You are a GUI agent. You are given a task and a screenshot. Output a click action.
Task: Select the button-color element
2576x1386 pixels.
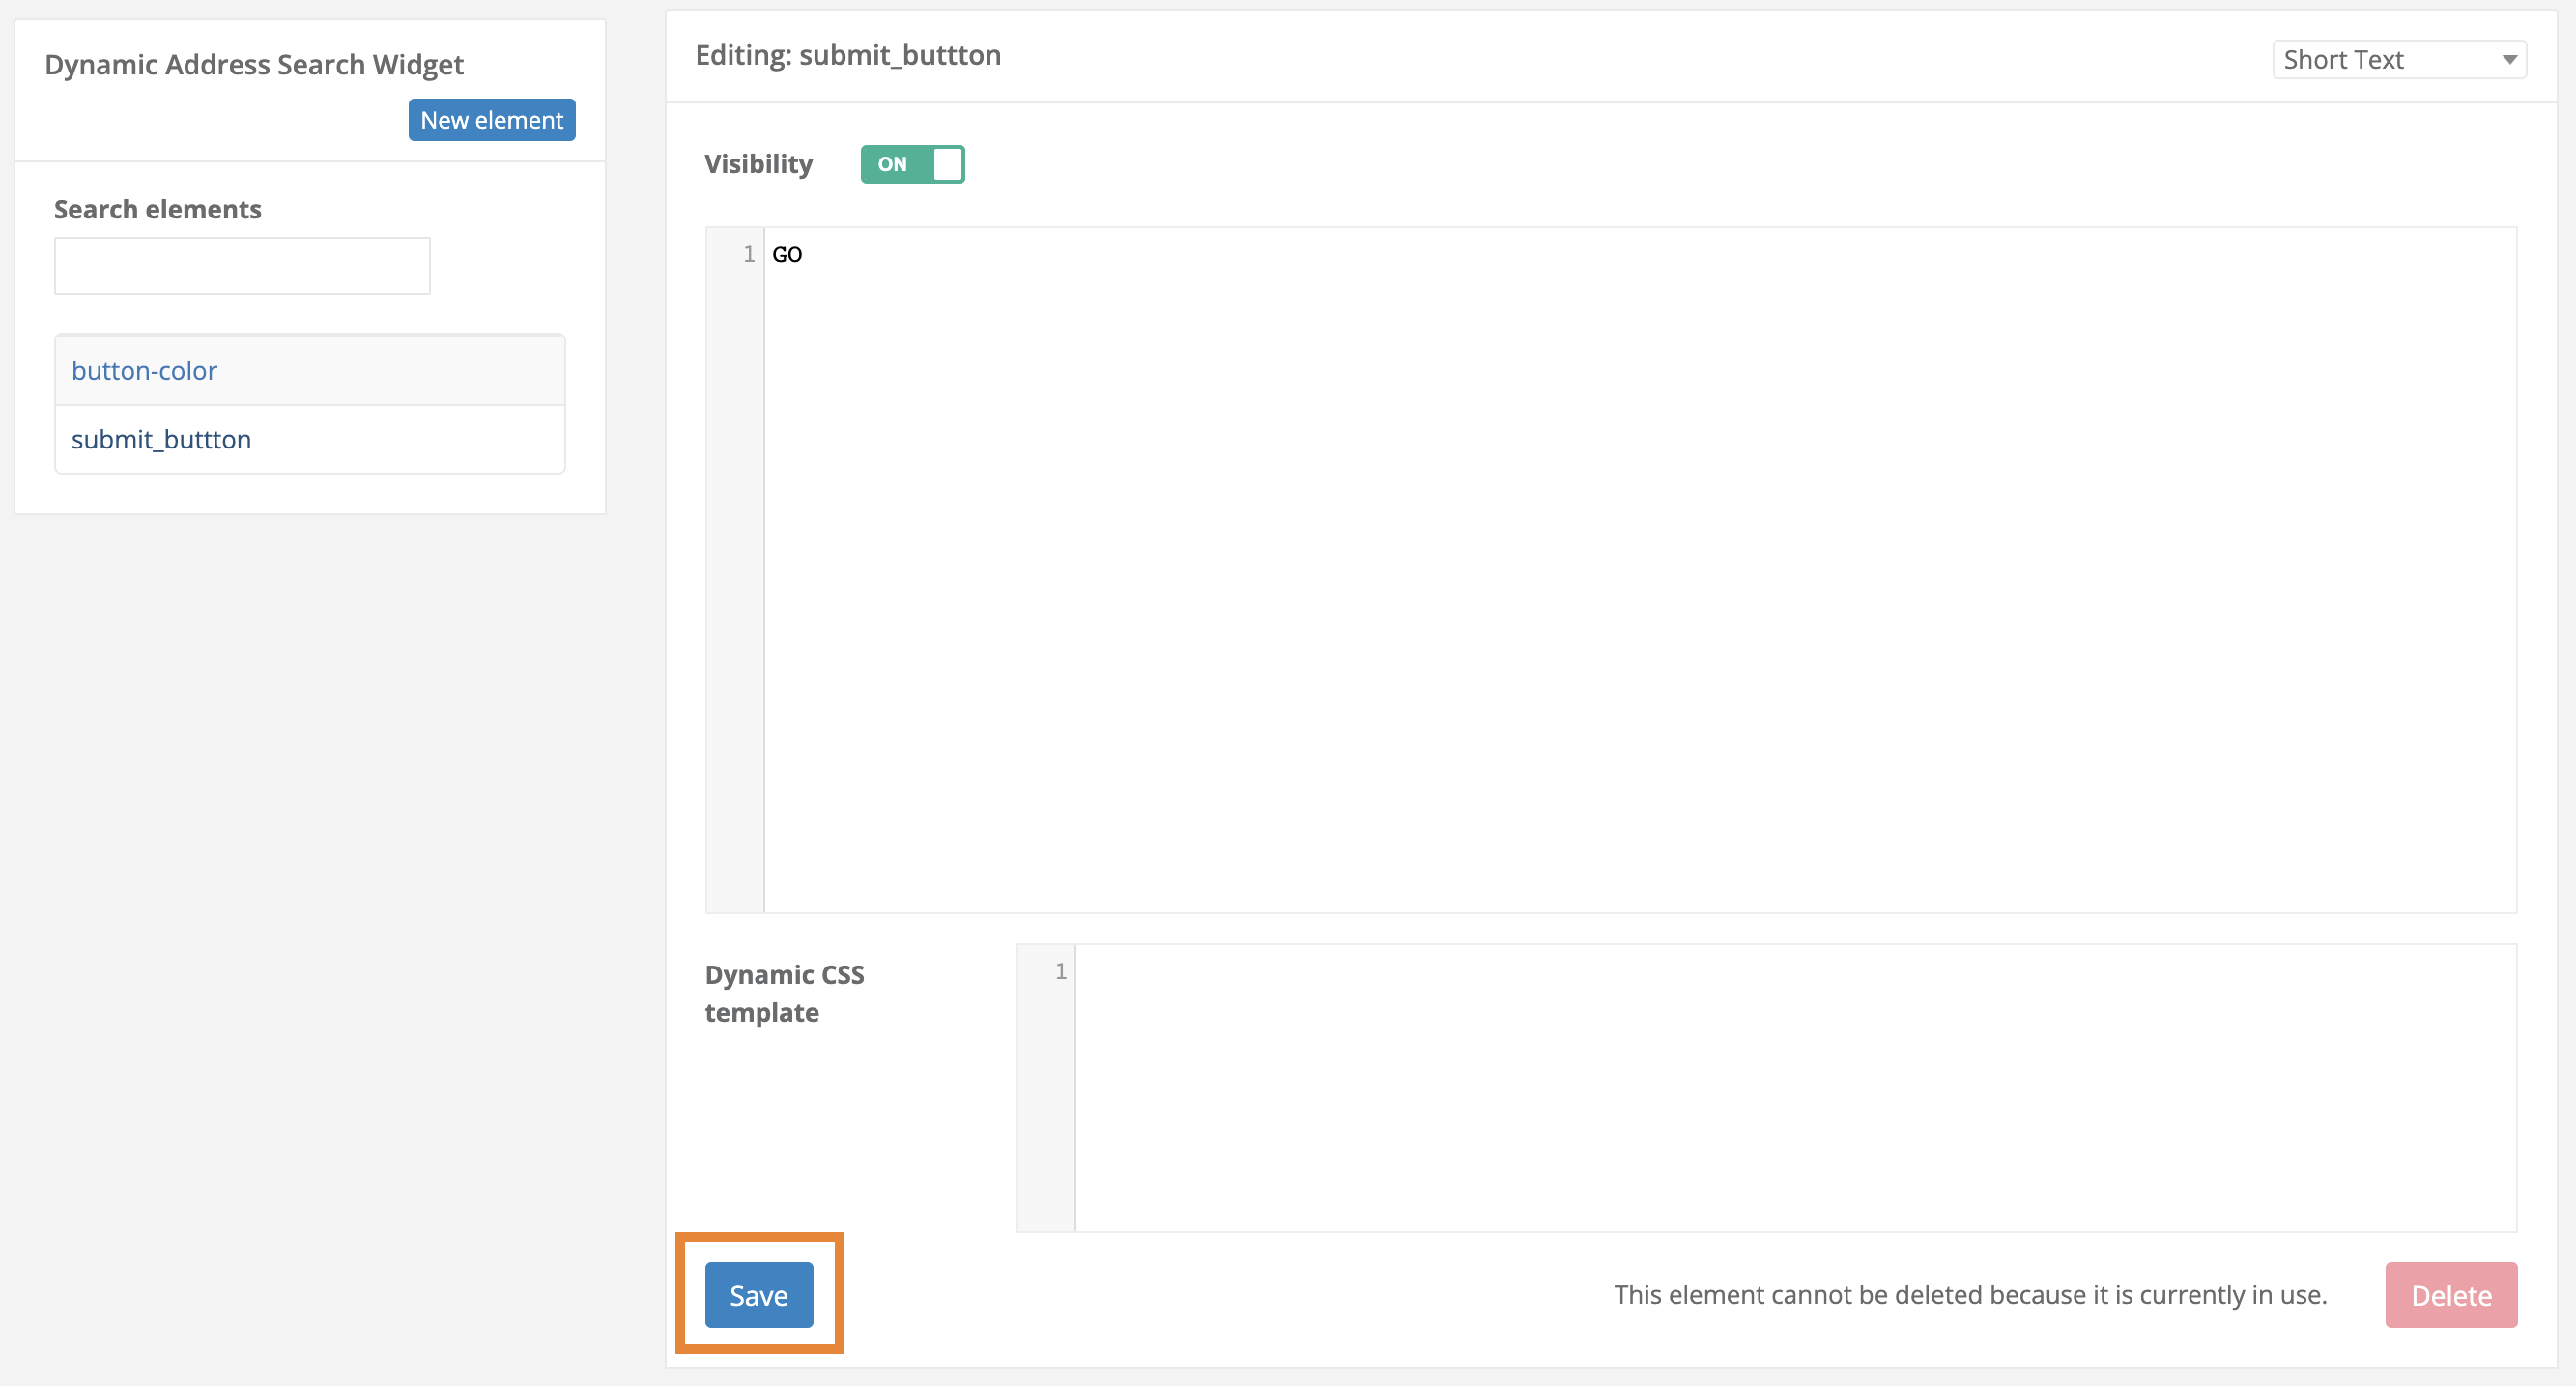[144, 370]
